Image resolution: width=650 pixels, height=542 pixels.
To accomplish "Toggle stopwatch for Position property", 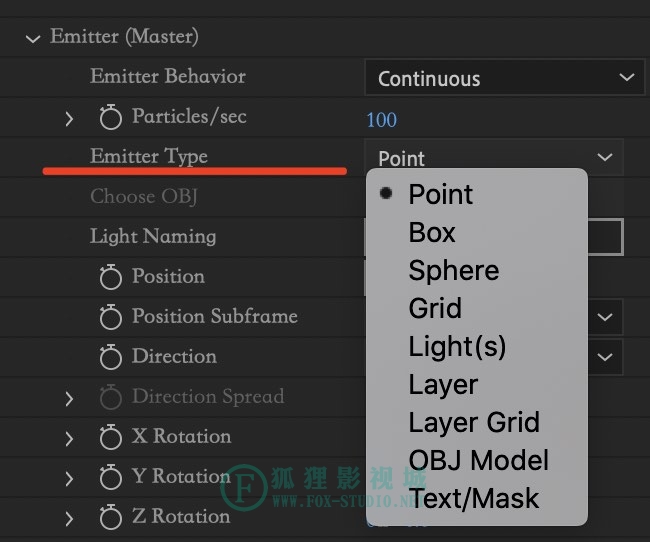I will tap(111, 277).
